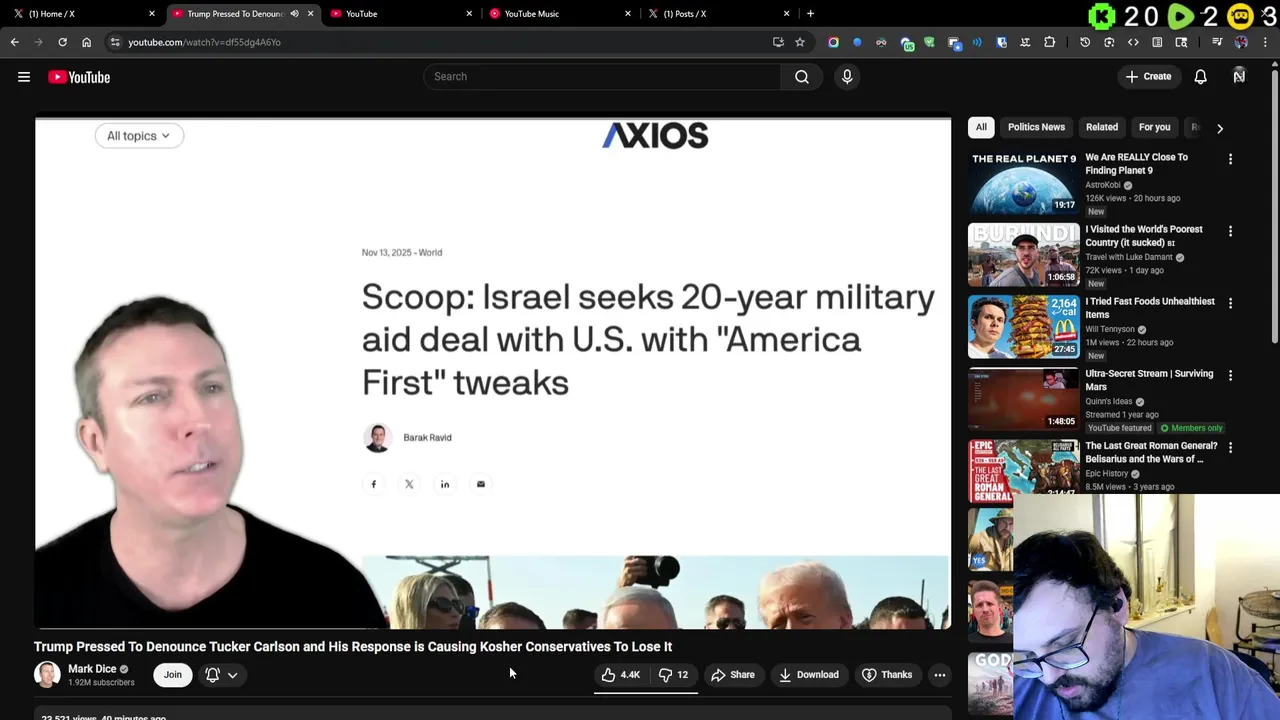Select the Related chip
Image resolution: width=1280 pixels, height=720 pixels.
tap(1102, 127)
